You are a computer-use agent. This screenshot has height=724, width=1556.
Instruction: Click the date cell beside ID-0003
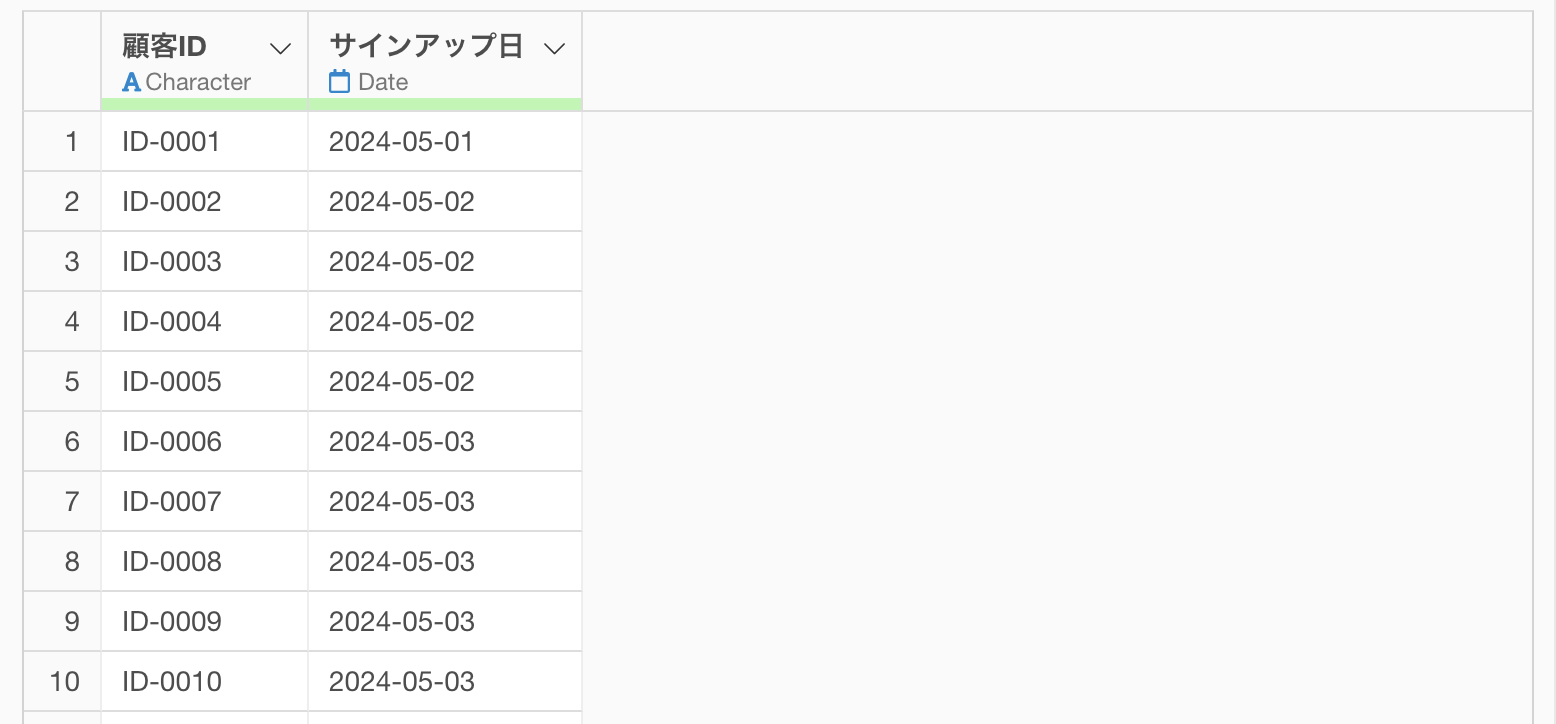coord(401,262)
